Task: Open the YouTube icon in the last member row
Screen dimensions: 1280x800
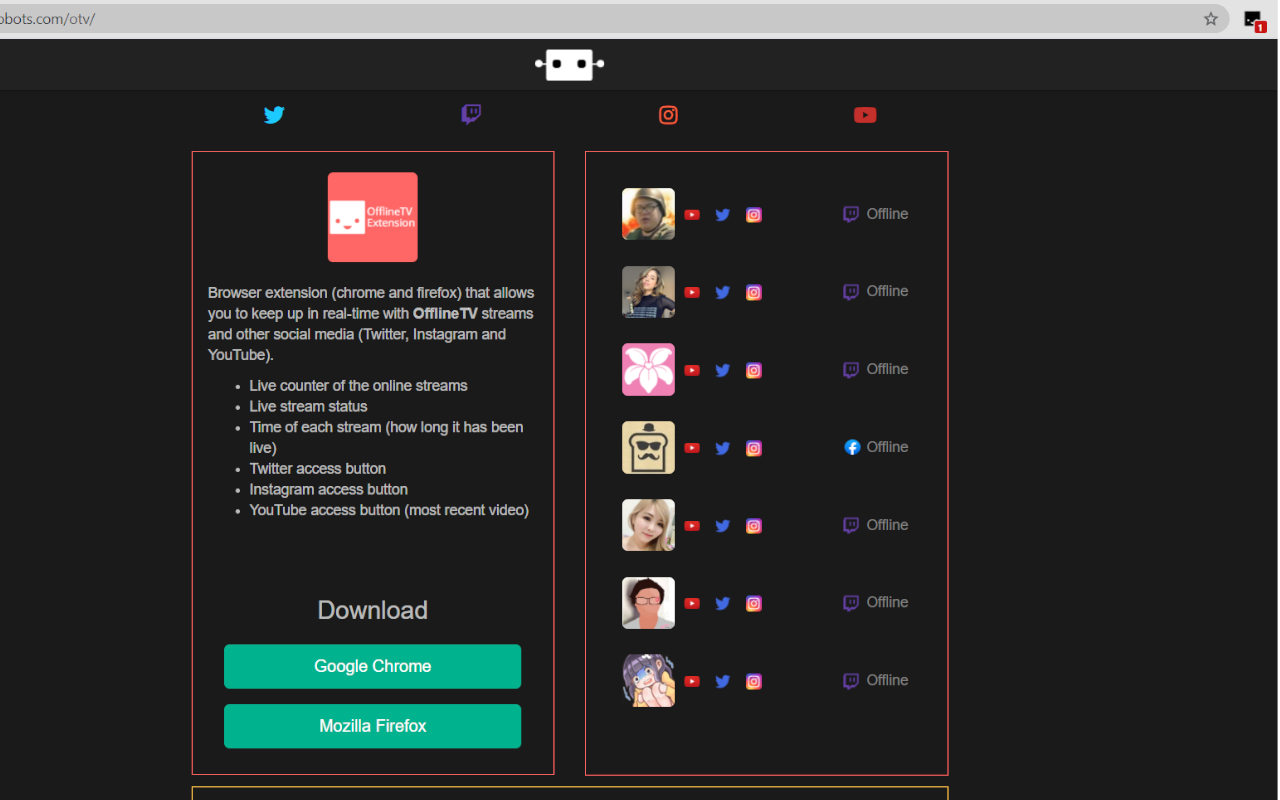Action: pos(692,681)
